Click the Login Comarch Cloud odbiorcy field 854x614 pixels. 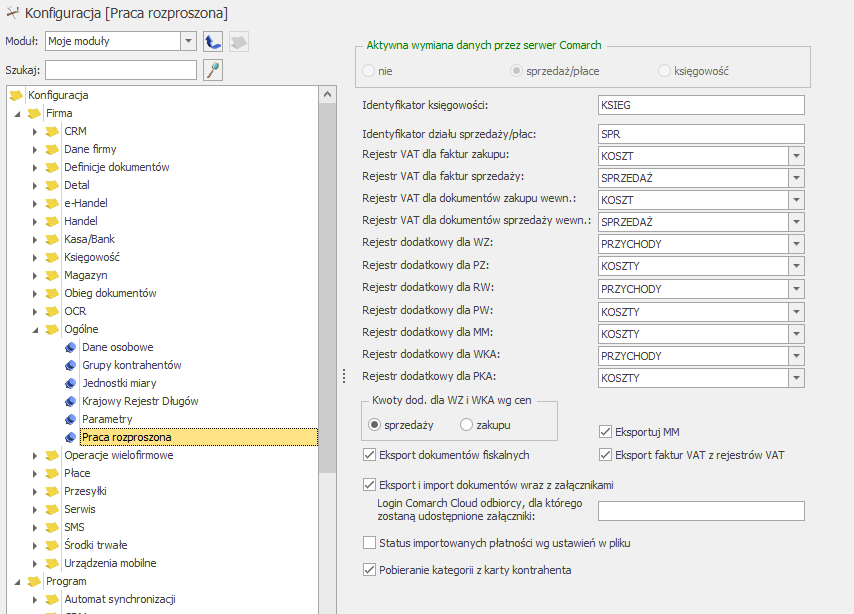700,511
